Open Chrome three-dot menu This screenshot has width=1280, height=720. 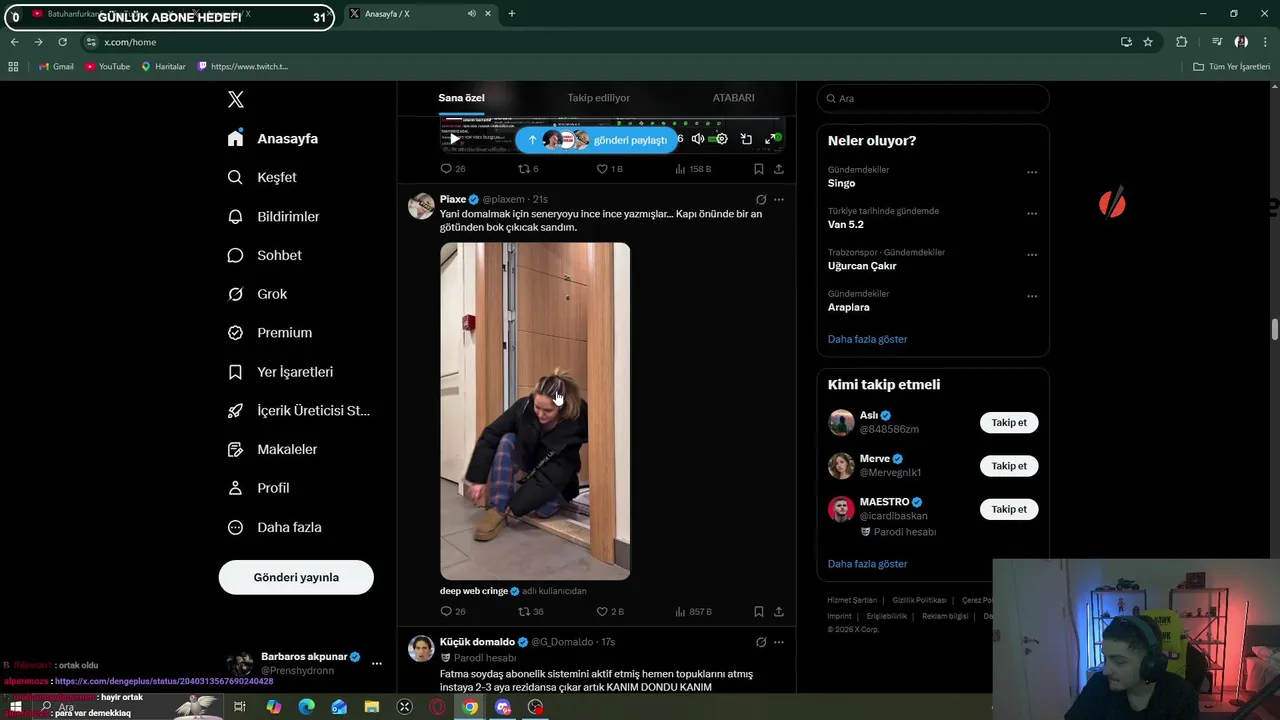point(1265,42)
